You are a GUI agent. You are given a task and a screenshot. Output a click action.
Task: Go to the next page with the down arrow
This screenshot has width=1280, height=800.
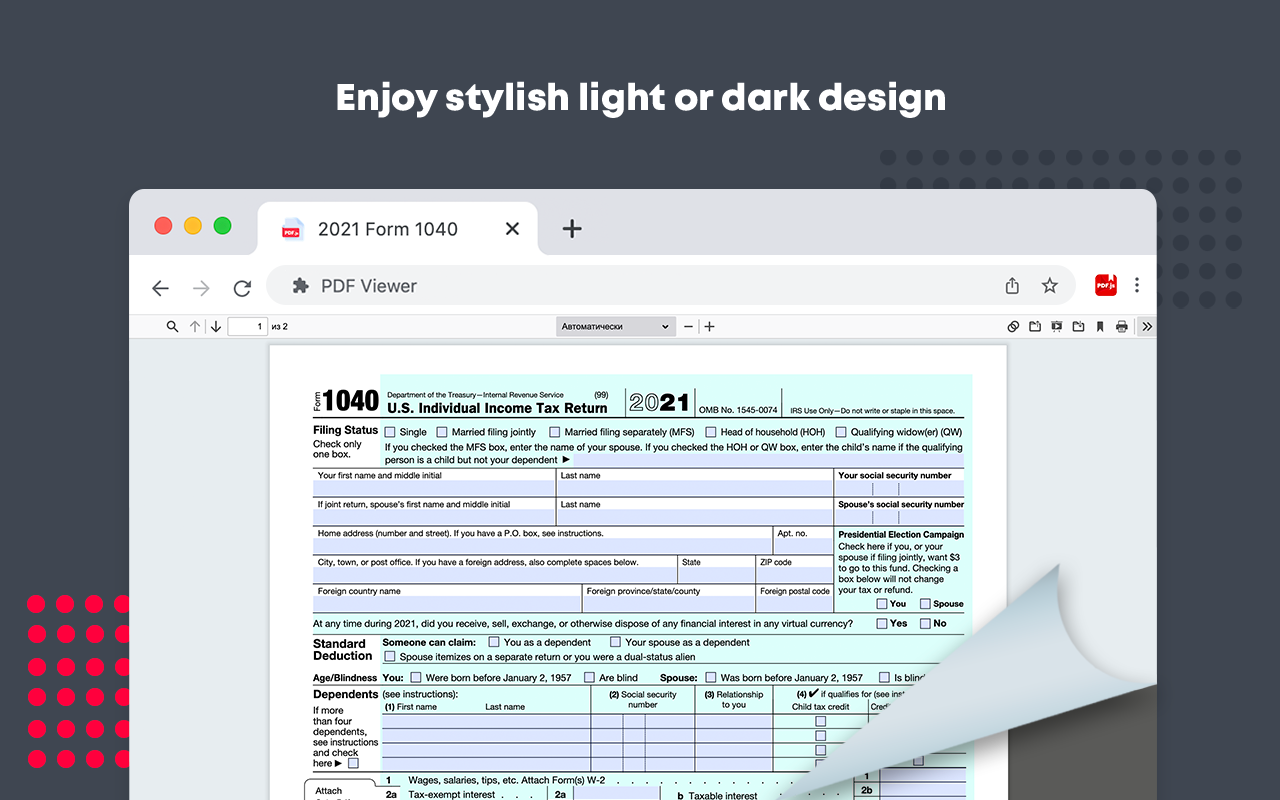coord(216,326)
